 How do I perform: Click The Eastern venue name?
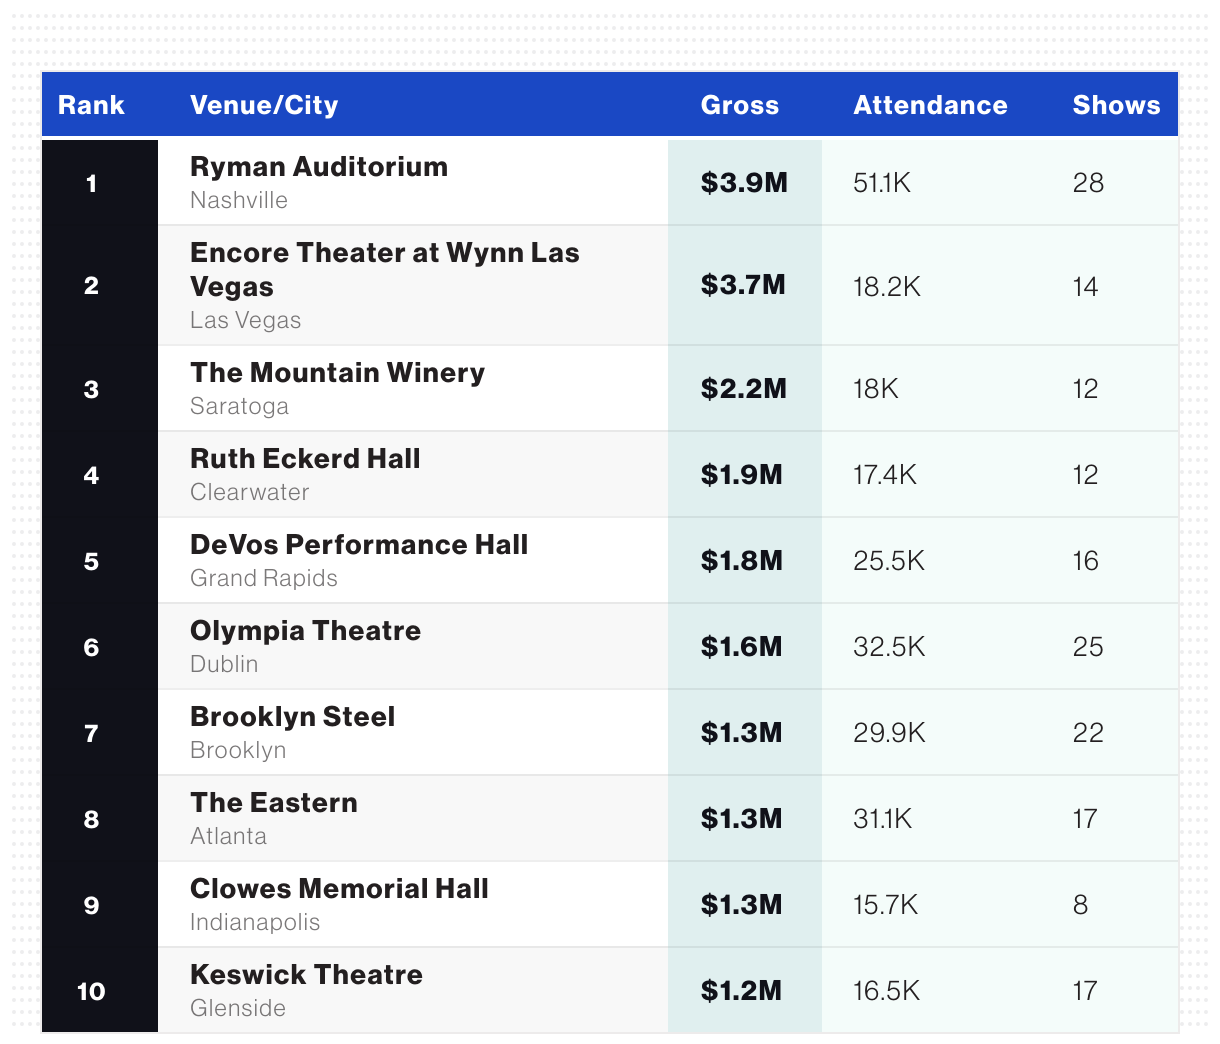(x=273, y=803)
